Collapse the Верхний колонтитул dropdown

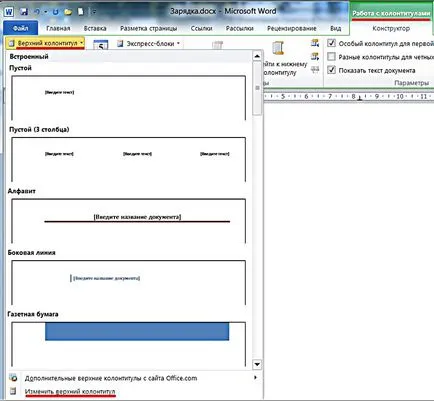(x=45, y=43)
